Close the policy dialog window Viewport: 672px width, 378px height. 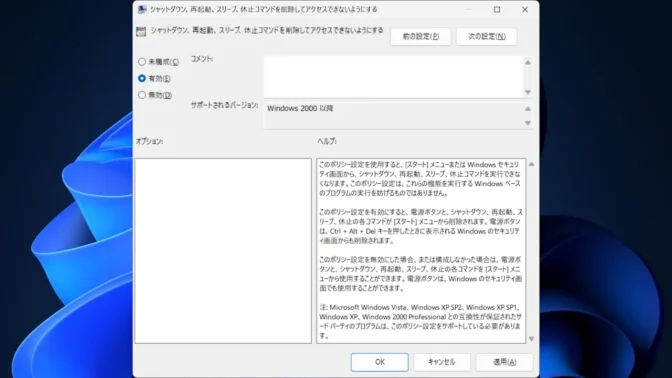point(525,9)
